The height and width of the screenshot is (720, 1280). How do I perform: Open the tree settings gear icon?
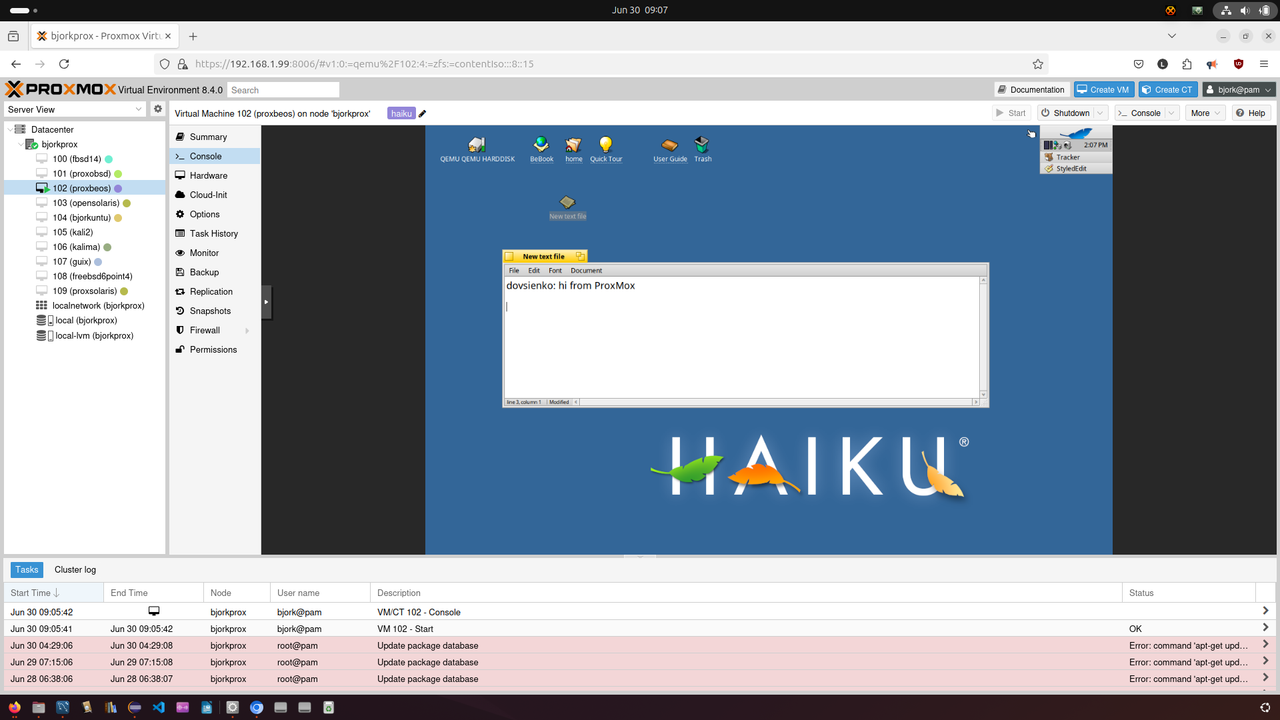click(x=157, y=109)
